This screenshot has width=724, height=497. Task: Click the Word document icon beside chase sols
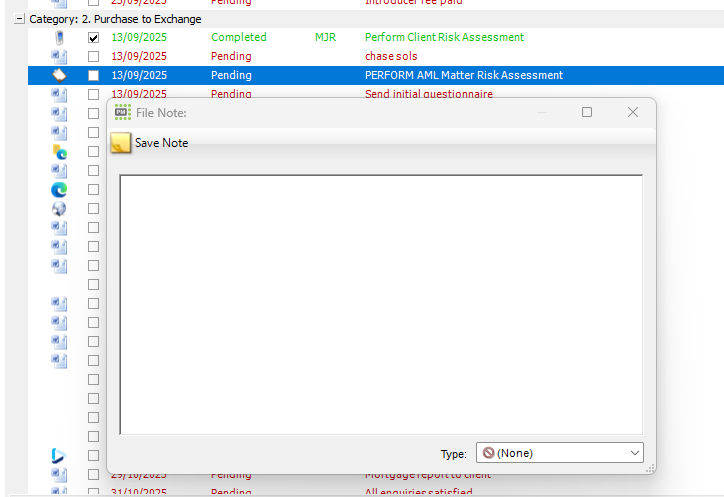[x=59, y=56]
